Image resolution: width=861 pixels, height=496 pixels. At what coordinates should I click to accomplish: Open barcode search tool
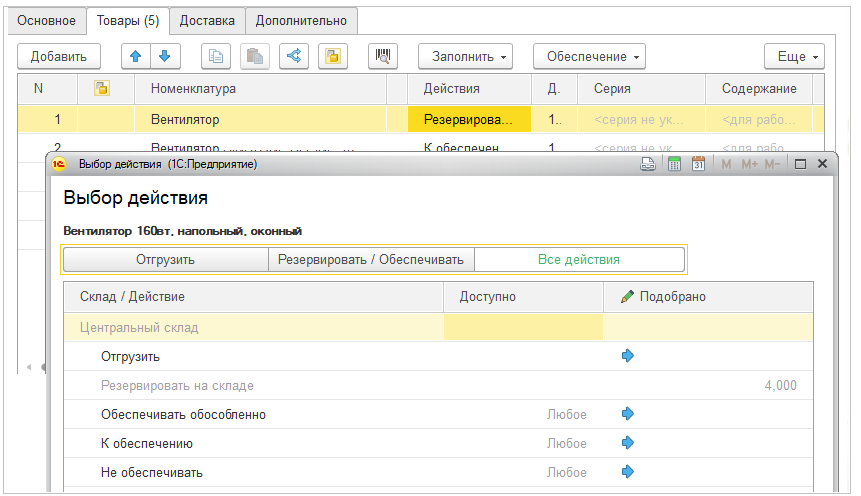coord(383,57)
